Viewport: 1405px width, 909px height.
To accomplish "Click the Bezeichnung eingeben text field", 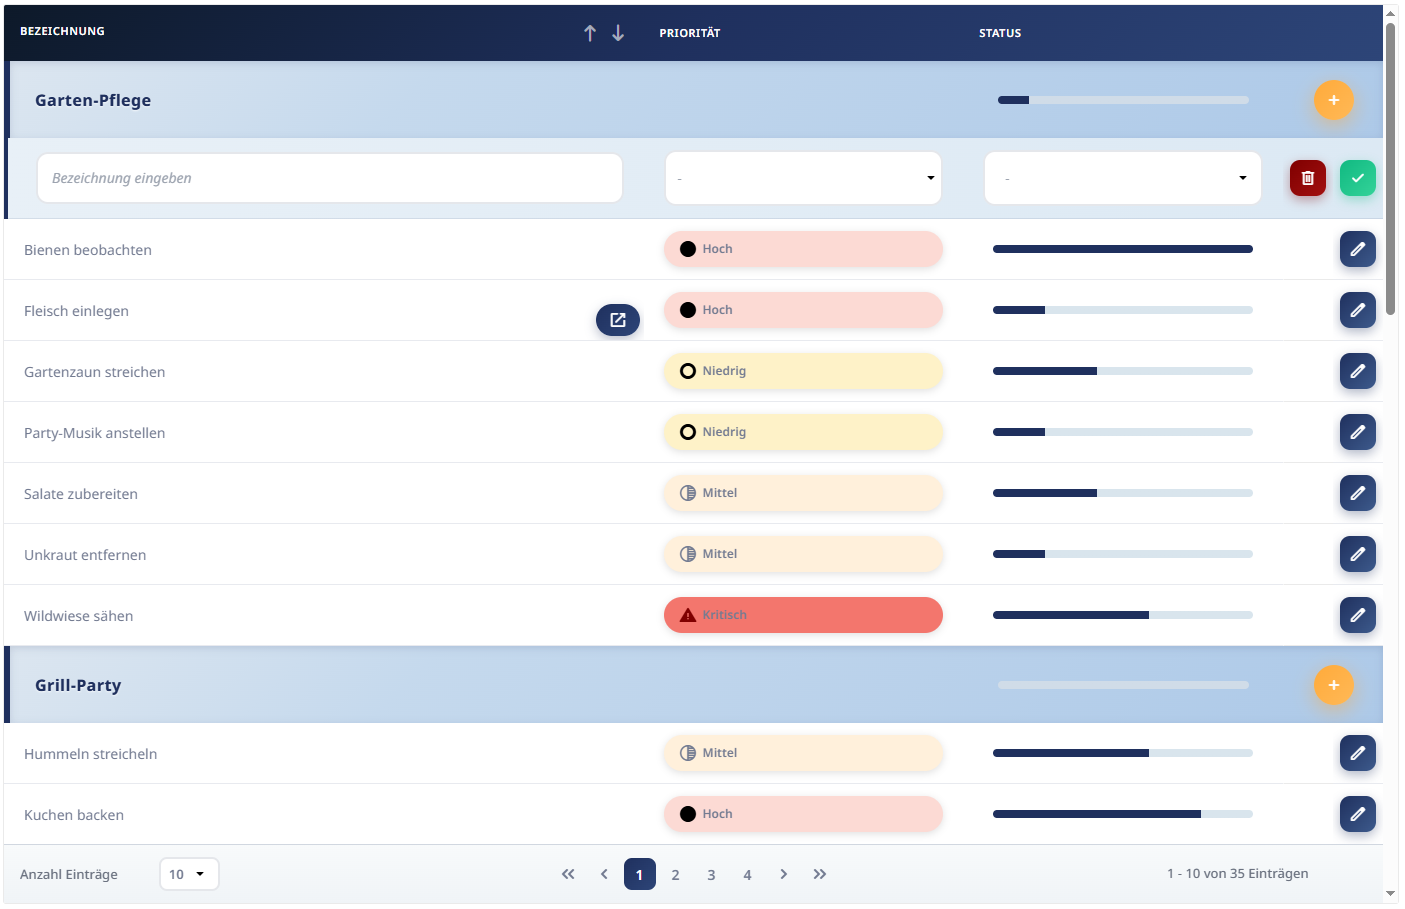I will (330, 178).
